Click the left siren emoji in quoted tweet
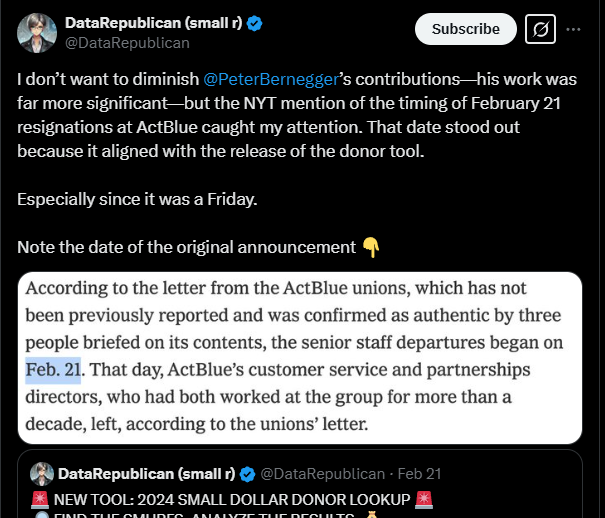Image resolution: width=605 pixels, height=518 pixels. pyautogui.click(x=40, y=500)
